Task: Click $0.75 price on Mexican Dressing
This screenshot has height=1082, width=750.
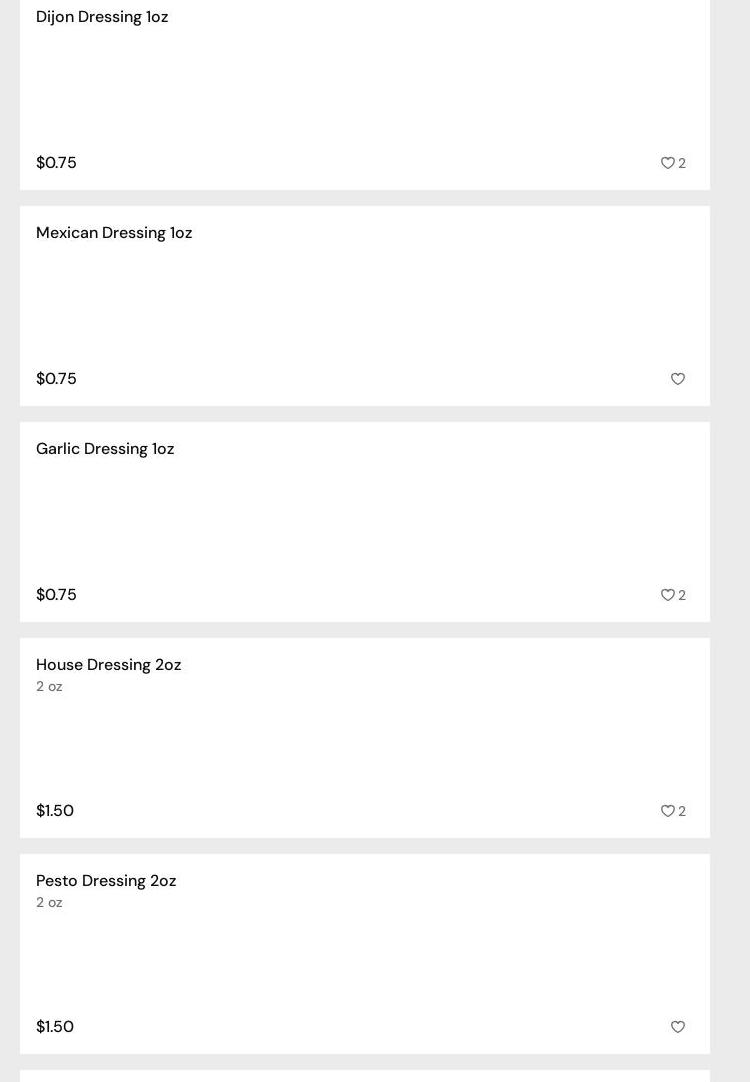Action: (56, 379)
